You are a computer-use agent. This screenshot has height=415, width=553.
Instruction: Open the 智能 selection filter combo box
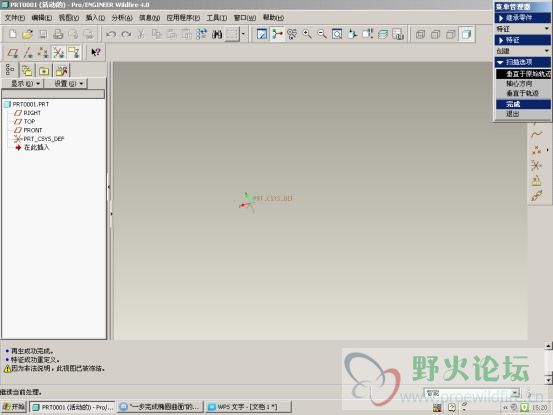pyautogui.click(x=472, y=392)
